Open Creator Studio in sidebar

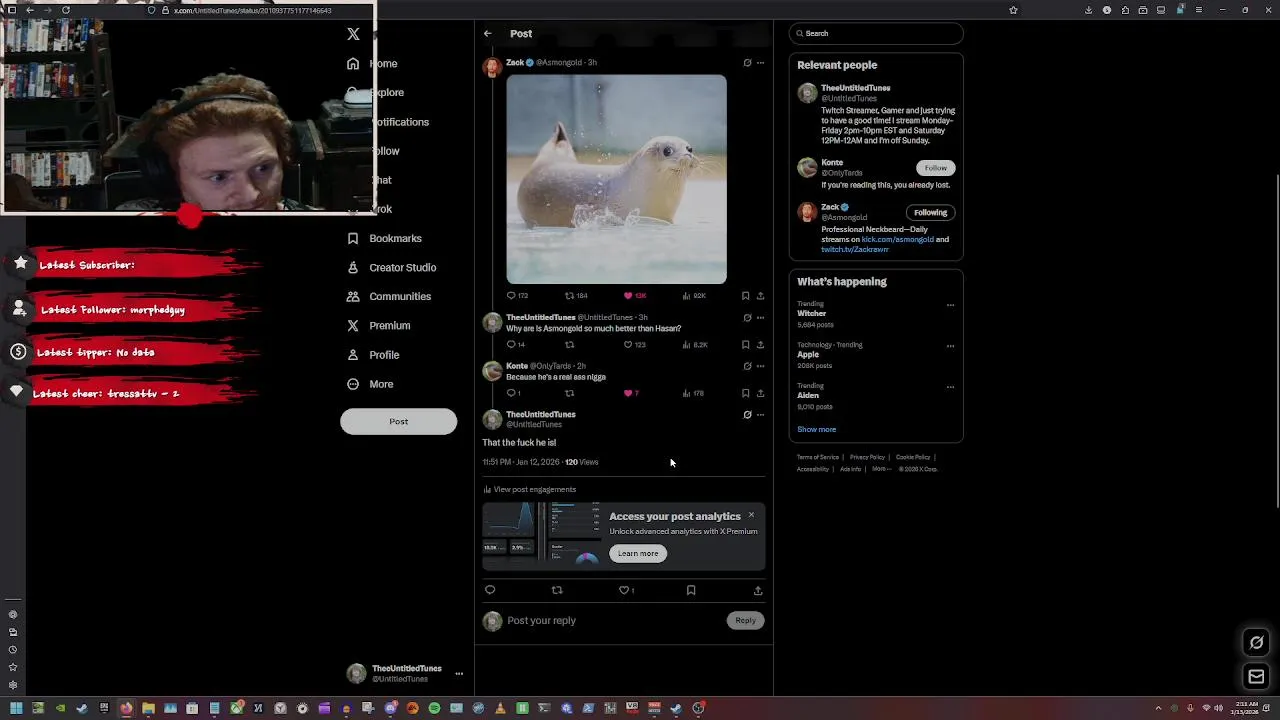click(391, 268)
